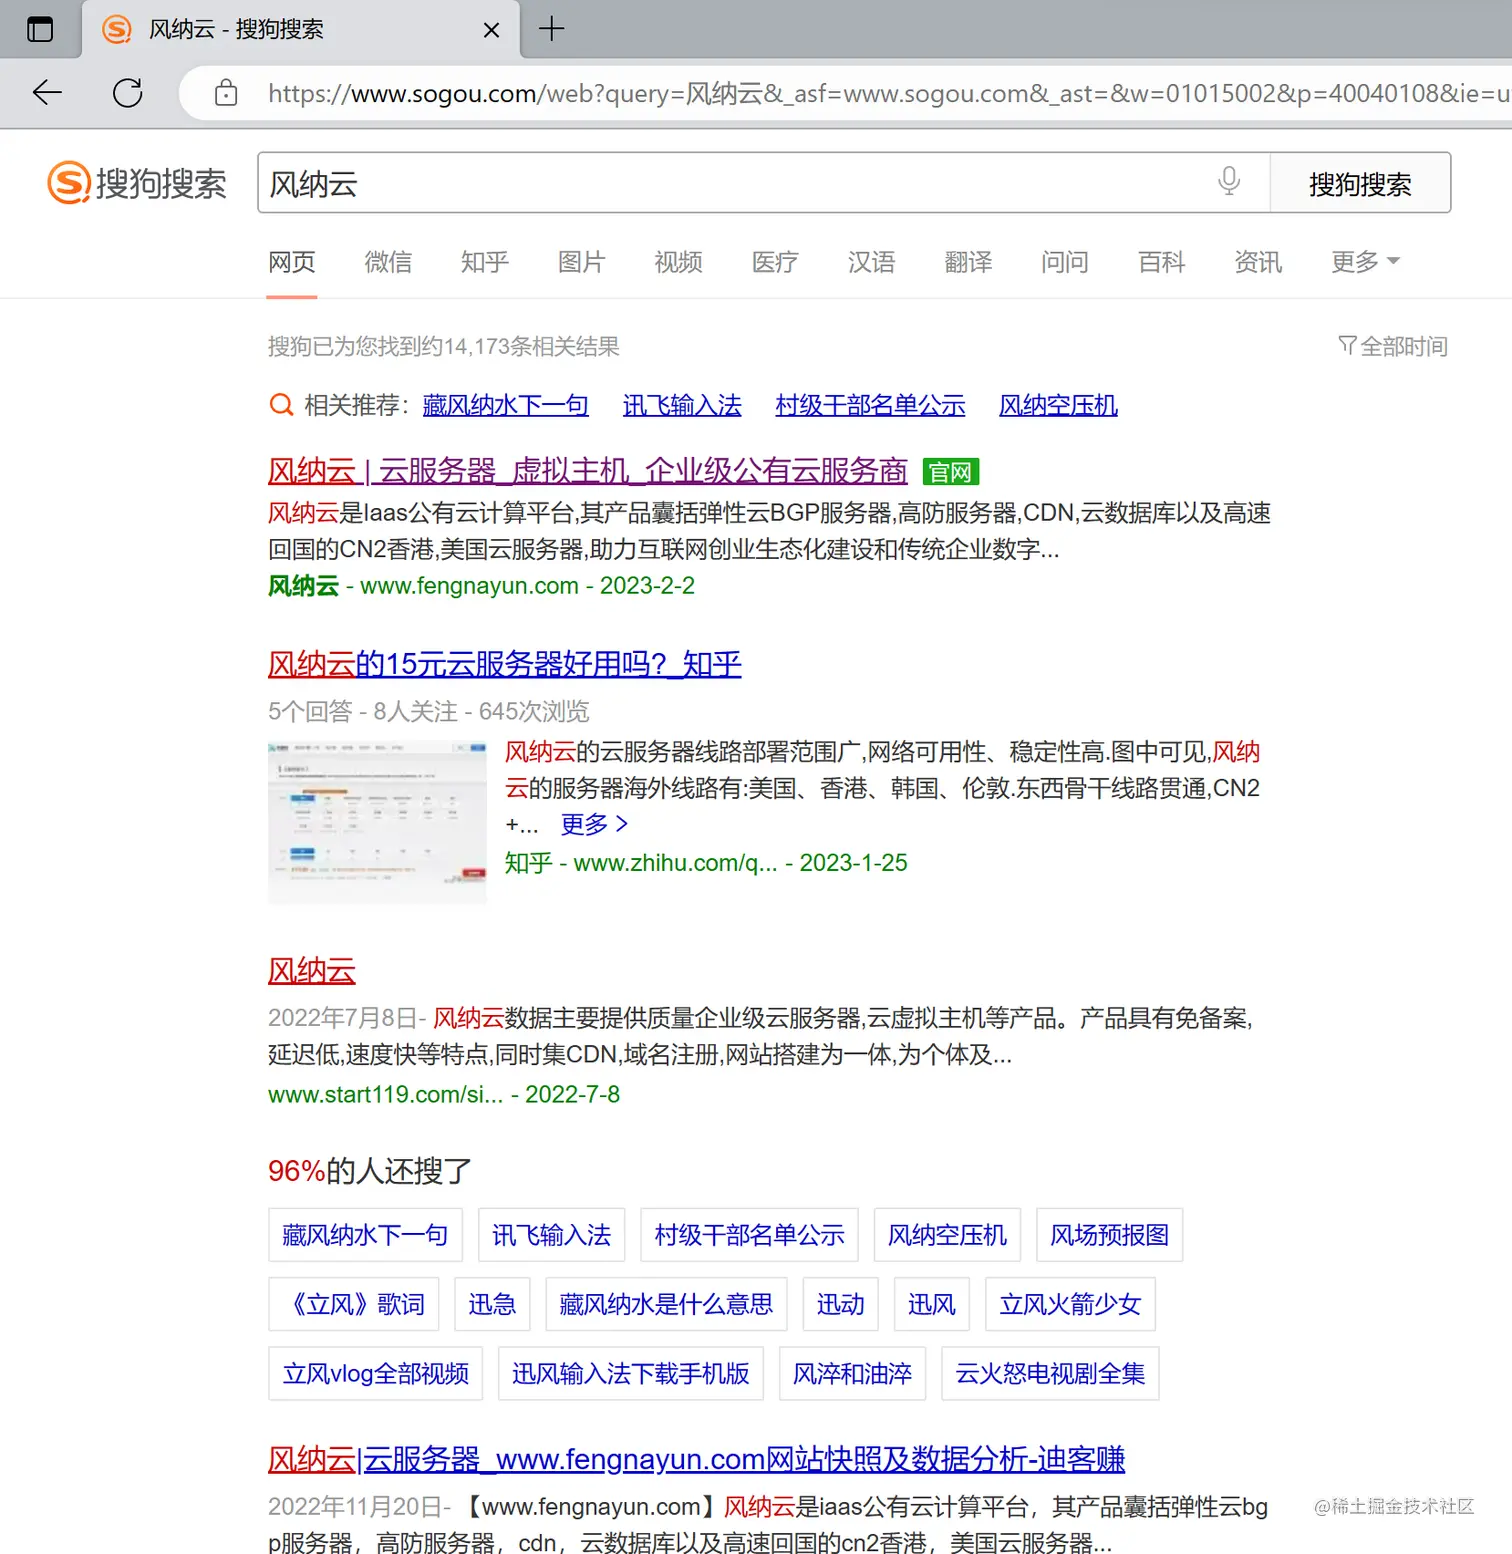Click the Zhihu result preview thumbnail
The image size is (1512, 1554).
click(x=377, y=822)
